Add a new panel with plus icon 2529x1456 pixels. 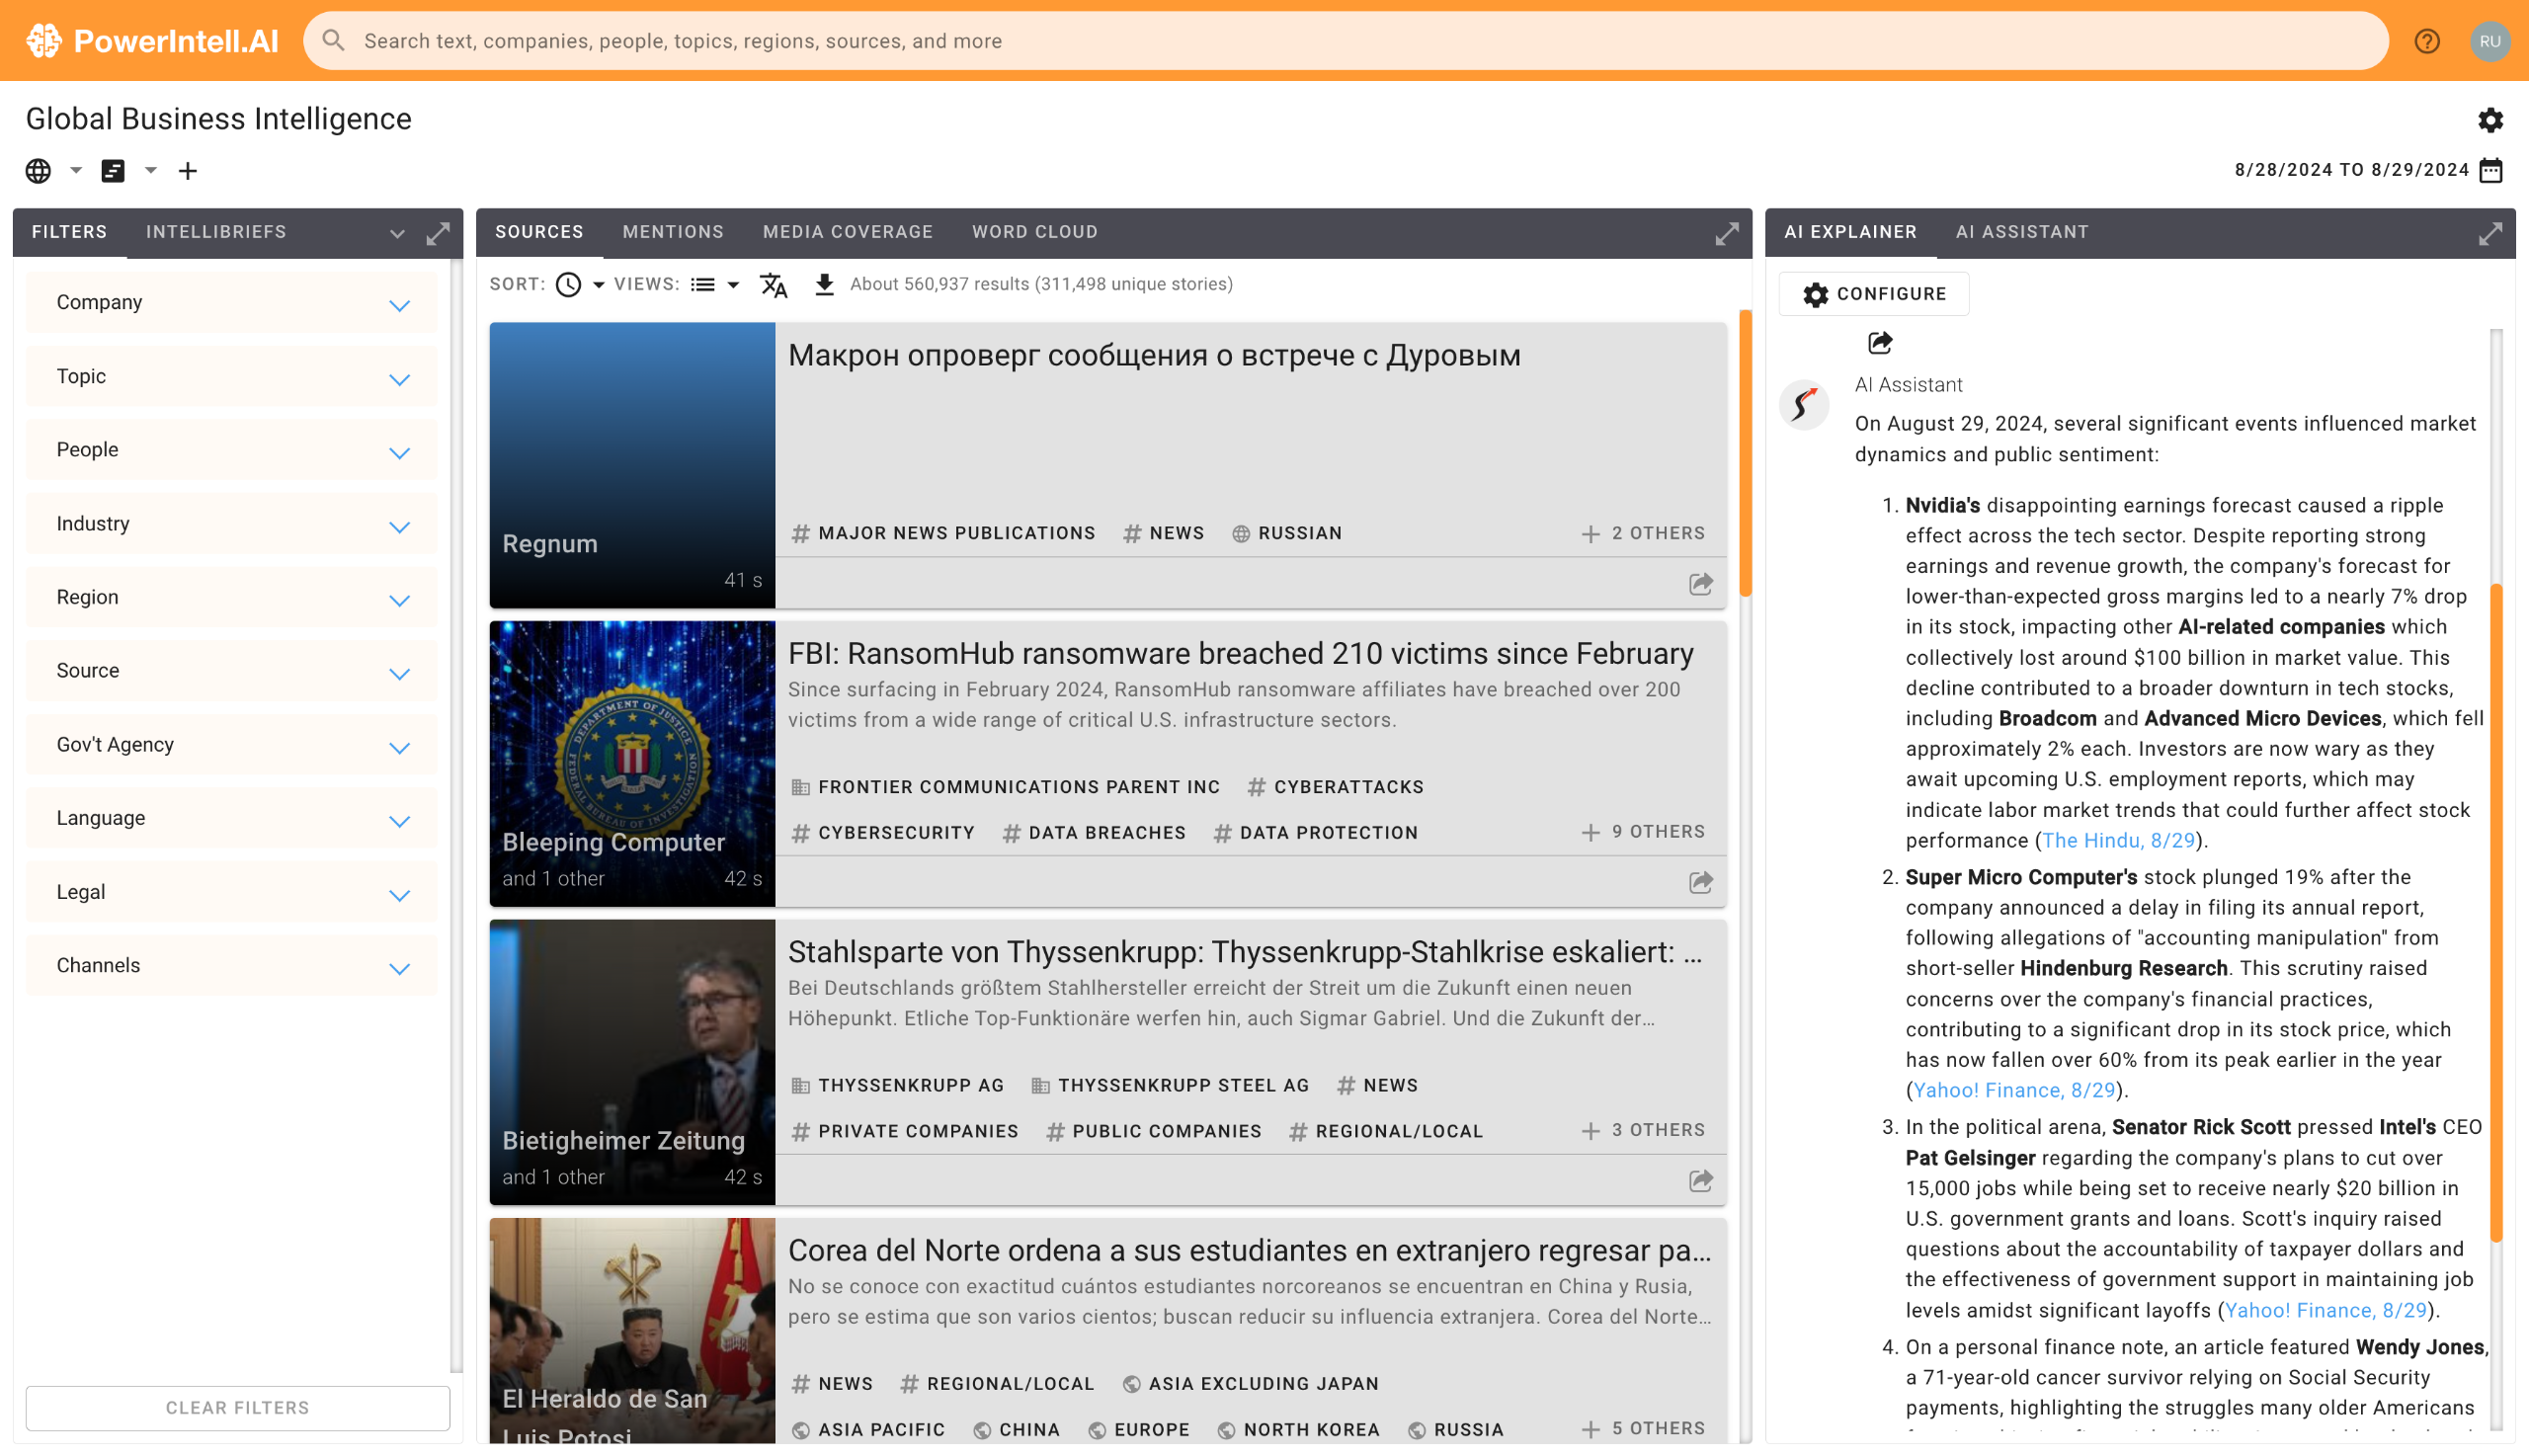click(x=188, y=171)
